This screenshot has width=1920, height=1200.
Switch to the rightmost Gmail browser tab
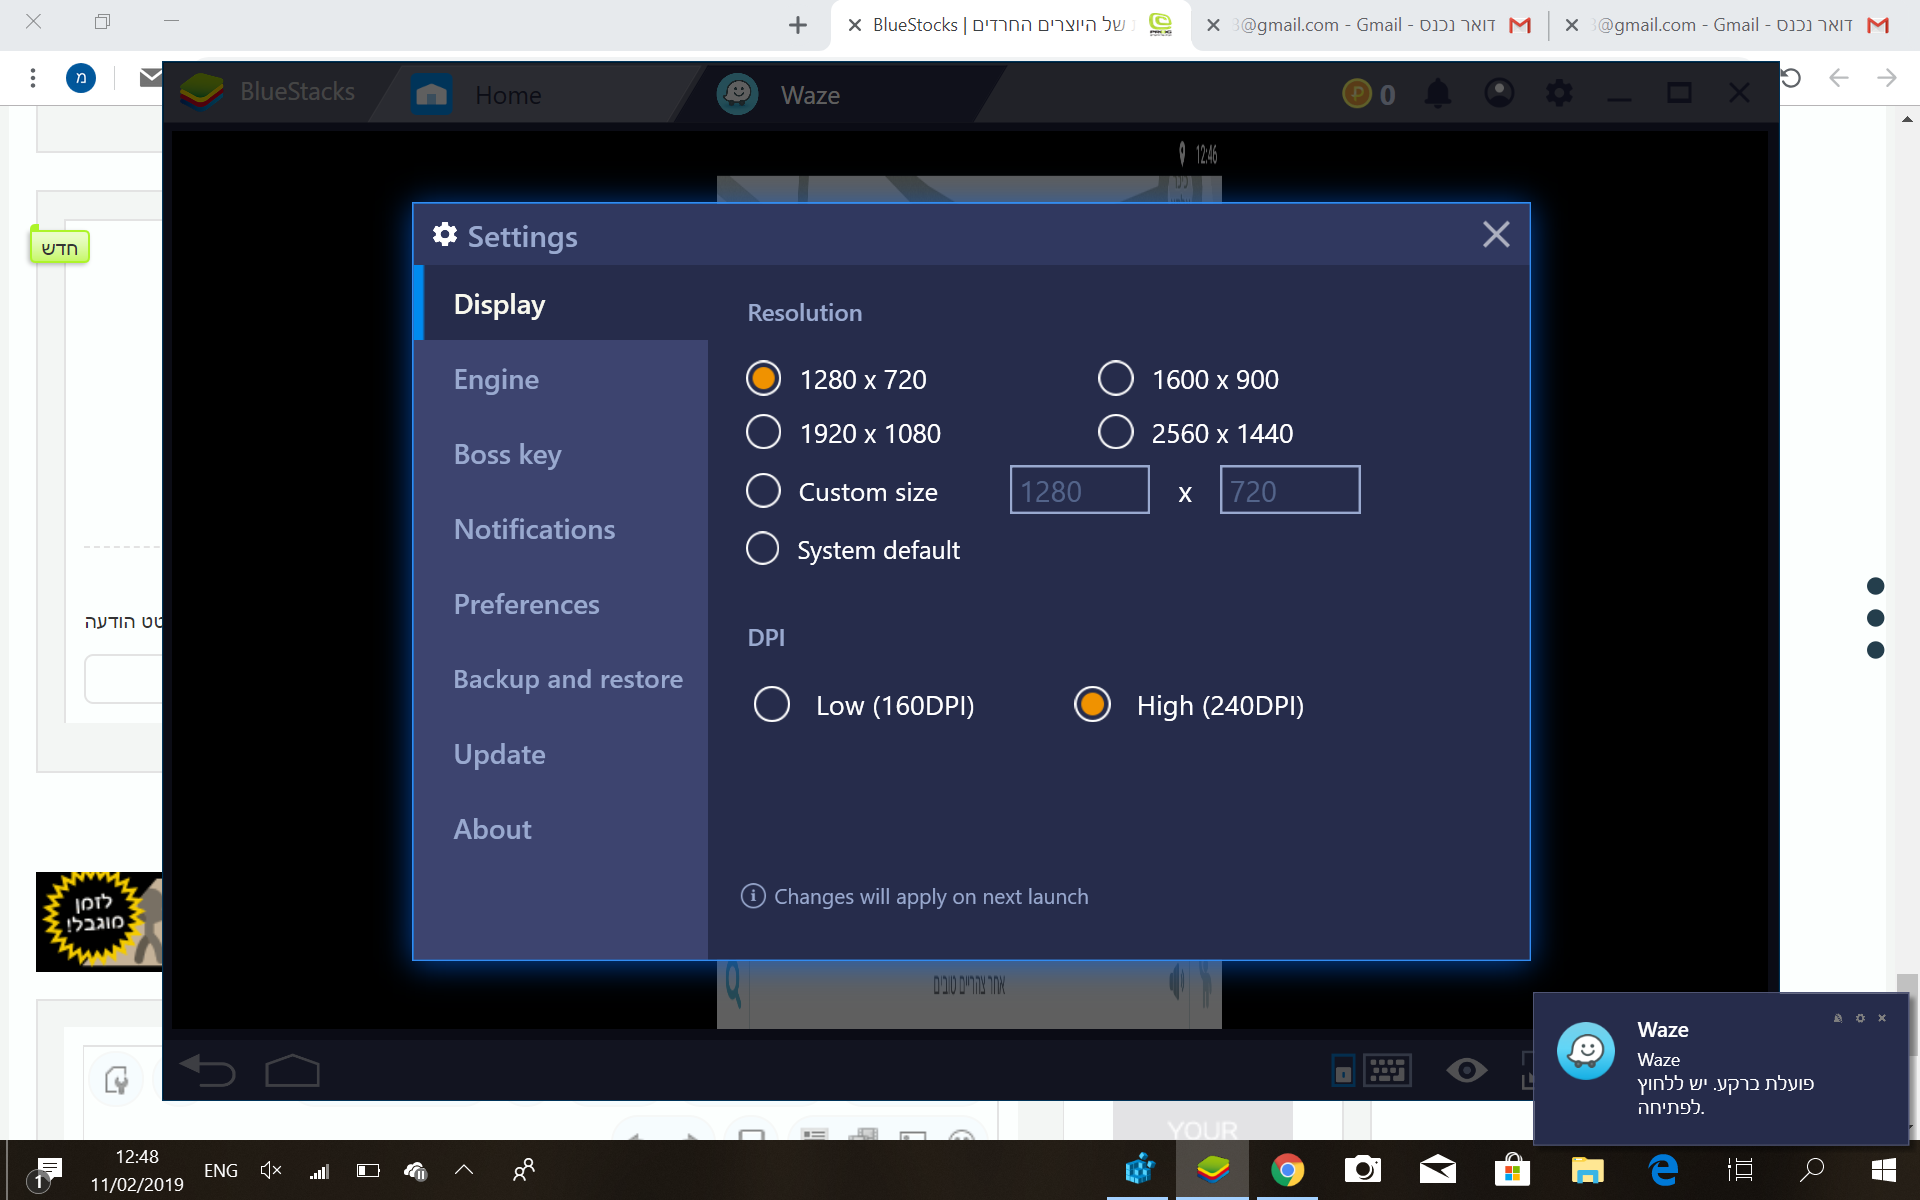click(1728, 25)
